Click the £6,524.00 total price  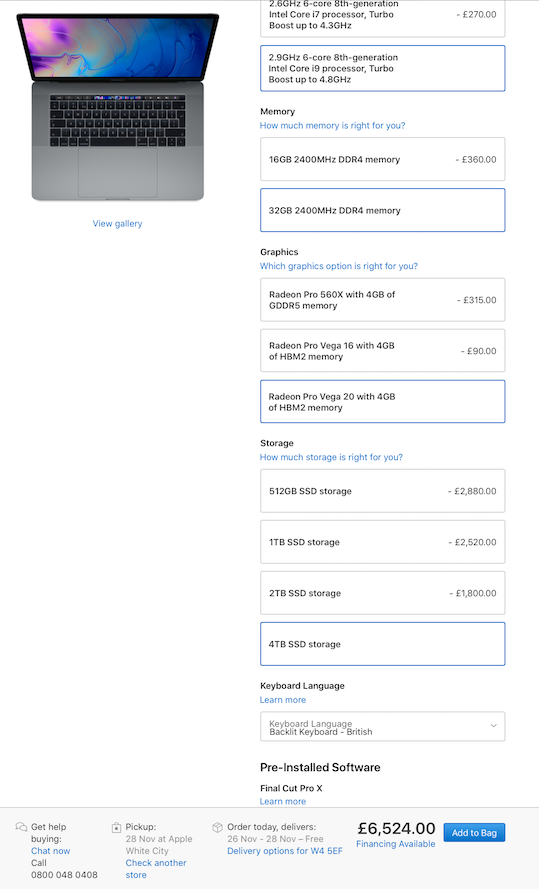[396, 828]
